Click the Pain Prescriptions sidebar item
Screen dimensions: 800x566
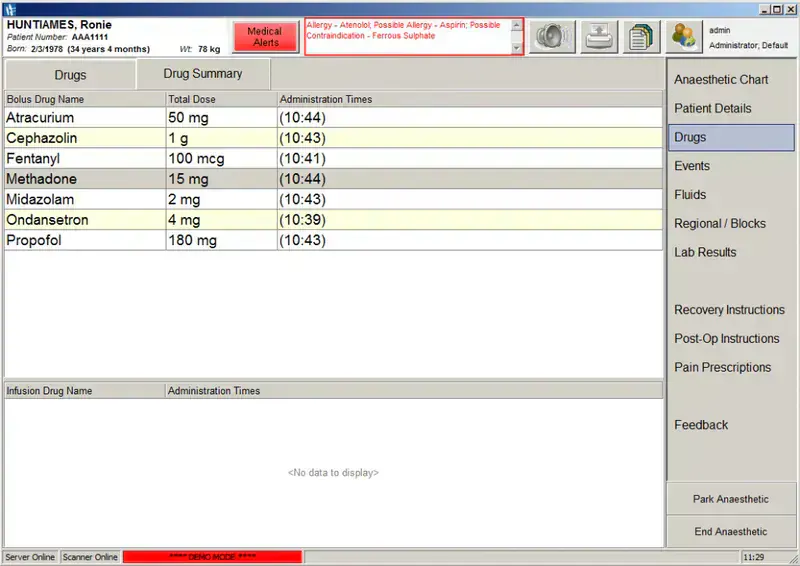click(722, 368)
